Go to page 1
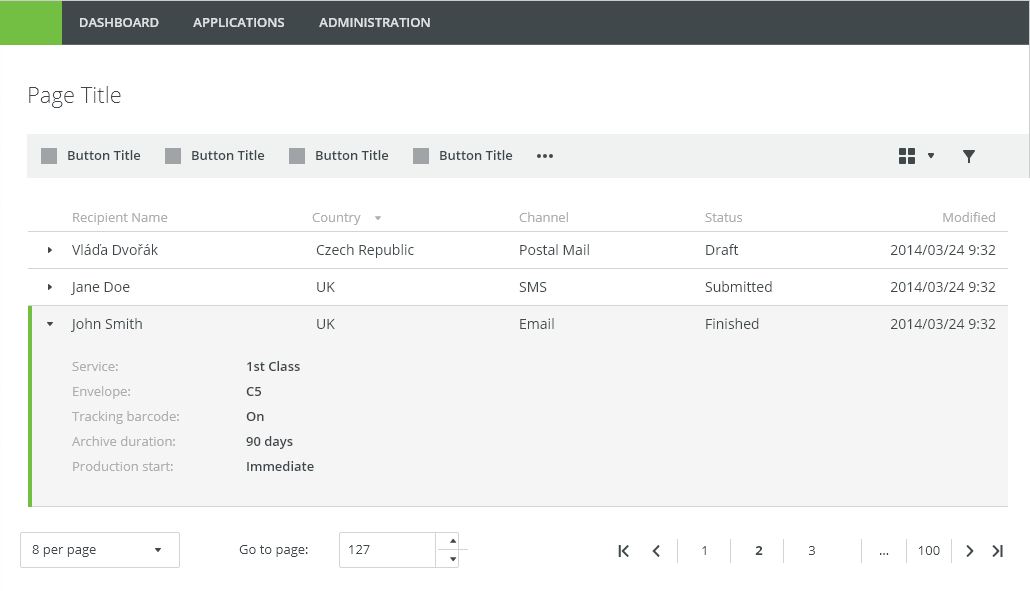This screenshot has width=1030, height=591. coord(704,551)
